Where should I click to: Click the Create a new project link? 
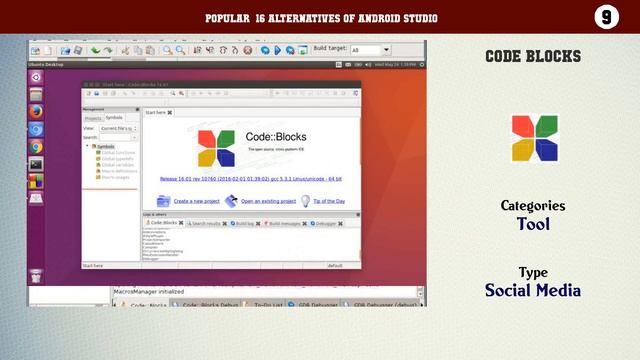(x=197, y=201)
